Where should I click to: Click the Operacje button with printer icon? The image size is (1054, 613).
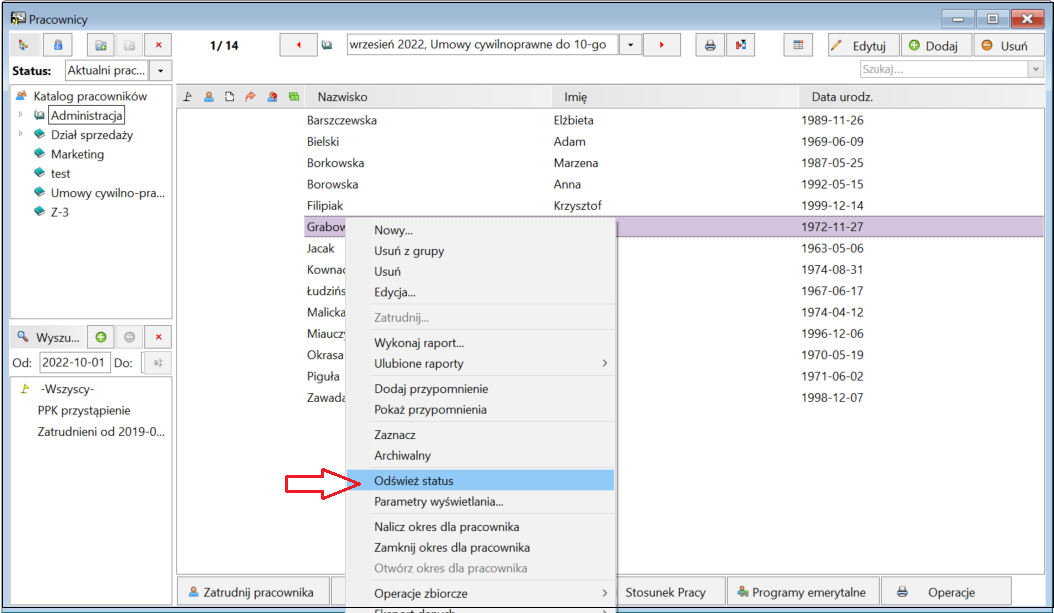point(946,592)
